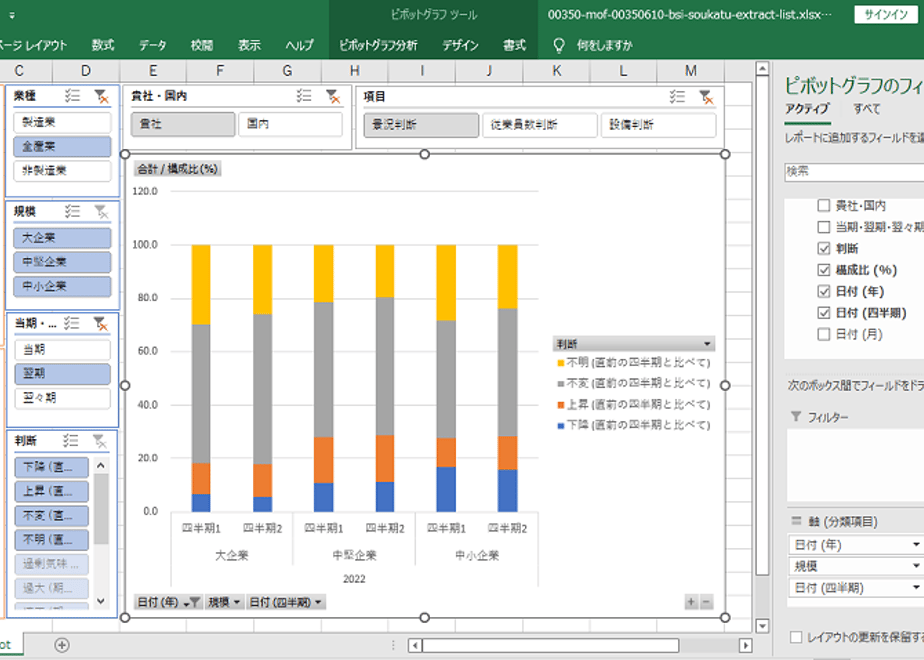This screenshot has height=660, width=924.
Task: Uncheck the 判断 field
Action: pyautogui.click(x=824, y=249)
